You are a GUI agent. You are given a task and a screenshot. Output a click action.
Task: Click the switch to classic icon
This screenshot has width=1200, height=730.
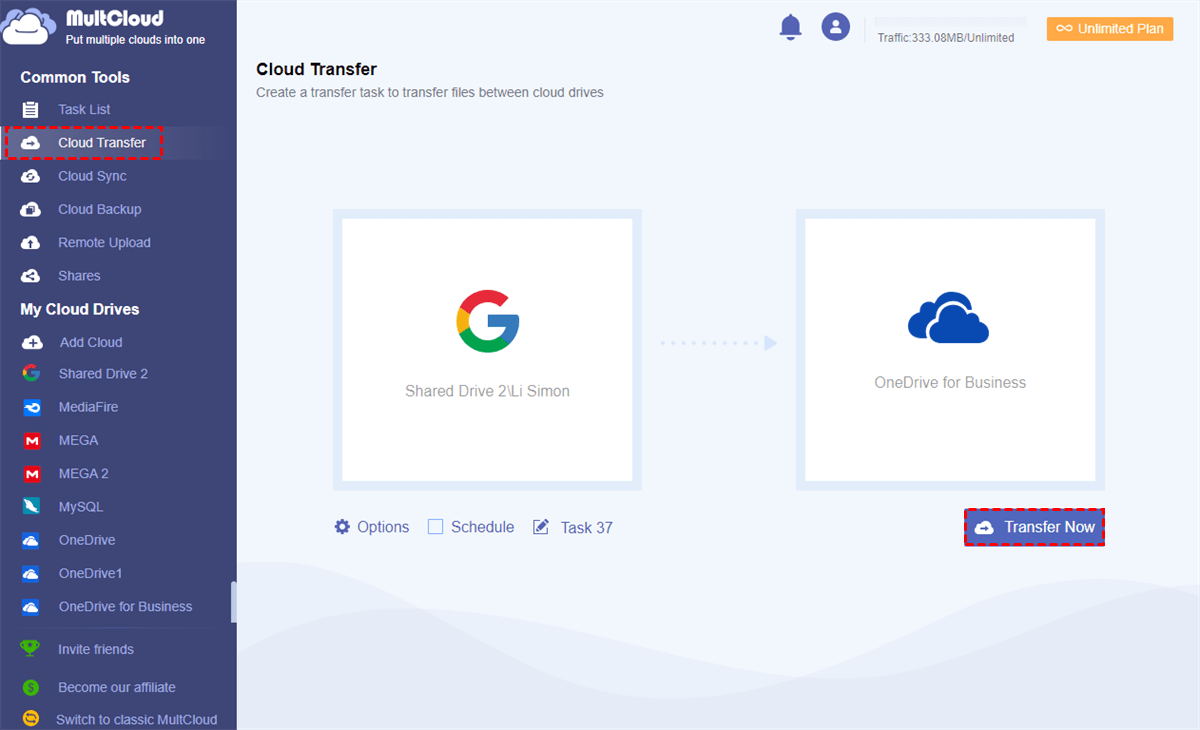[x=31, y=719]
